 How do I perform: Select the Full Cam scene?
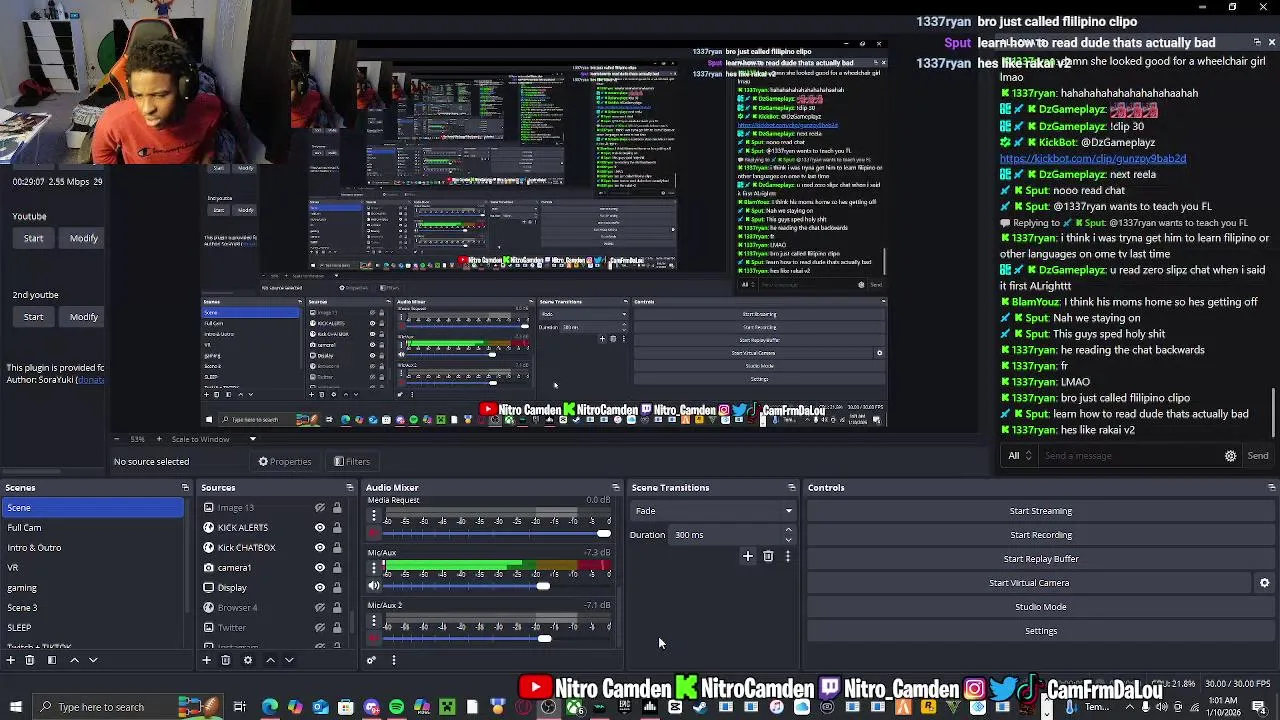(x=93, y=528)
